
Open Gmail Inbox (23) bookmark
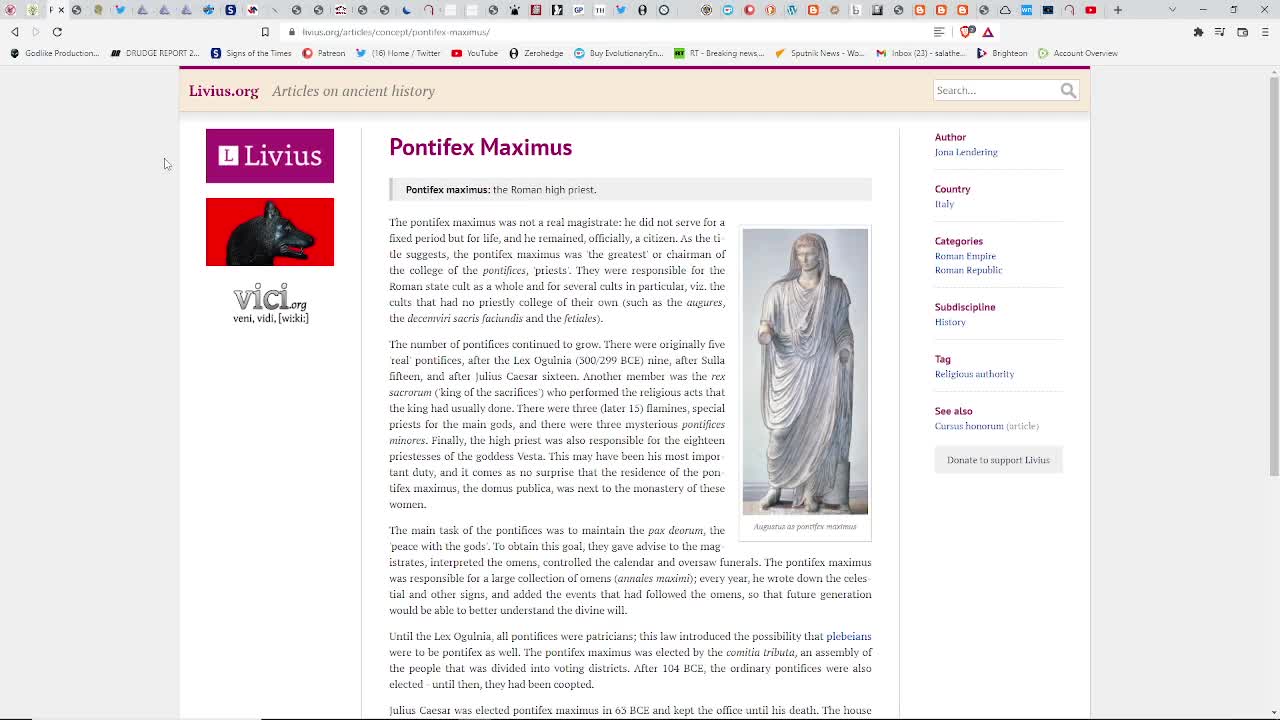[x=921, y=53]
